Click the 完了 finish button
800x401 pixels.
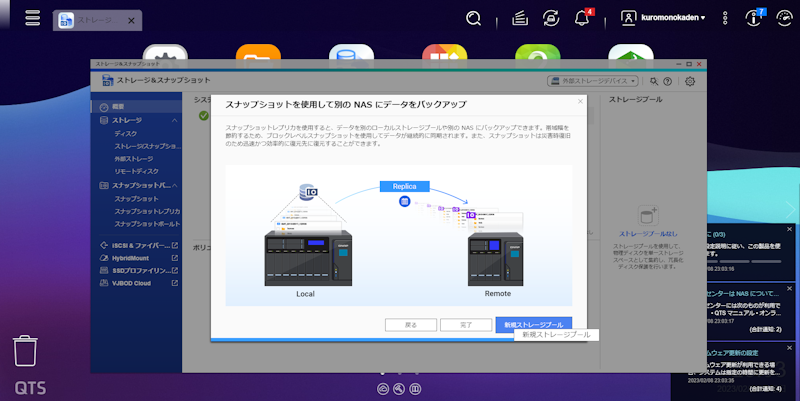tap(466, 325)
